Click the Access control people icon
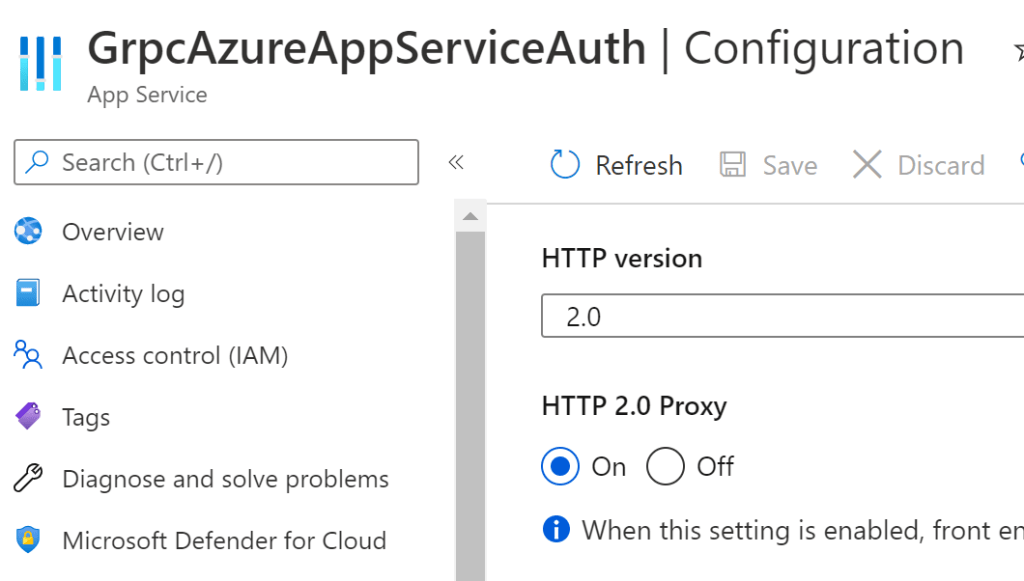This screenshot has width=1024, height=581. coord(28,355)
